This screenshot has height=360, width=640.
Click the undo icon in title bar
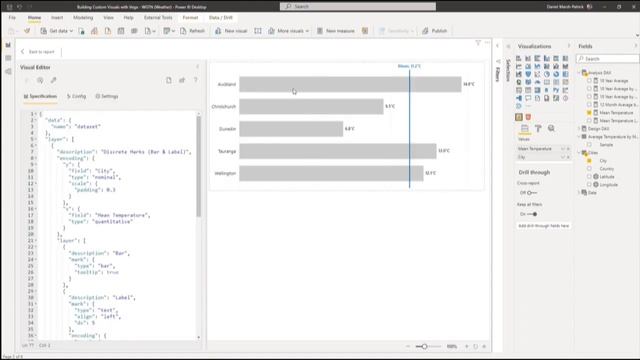click(19, 7)
